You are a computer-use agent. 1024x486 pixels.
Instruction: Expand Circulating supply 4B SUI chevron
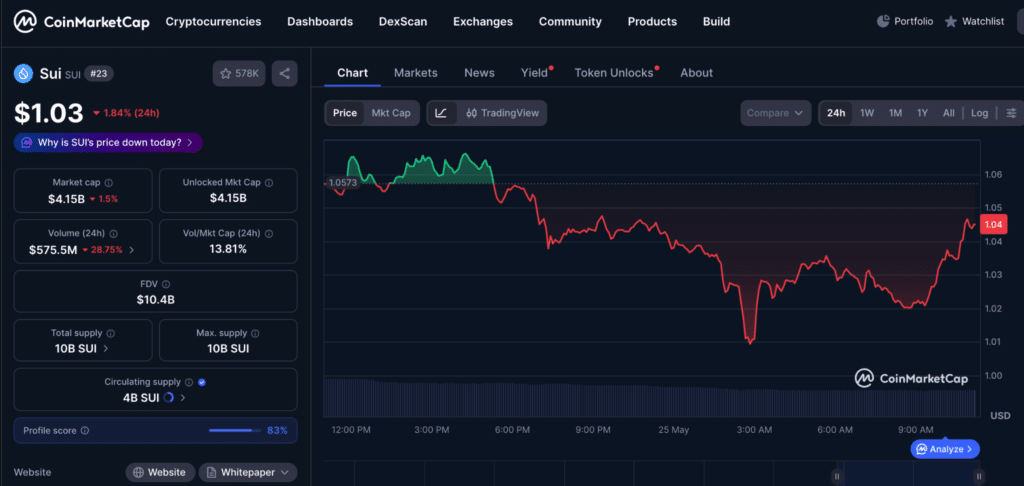point(183,397)
